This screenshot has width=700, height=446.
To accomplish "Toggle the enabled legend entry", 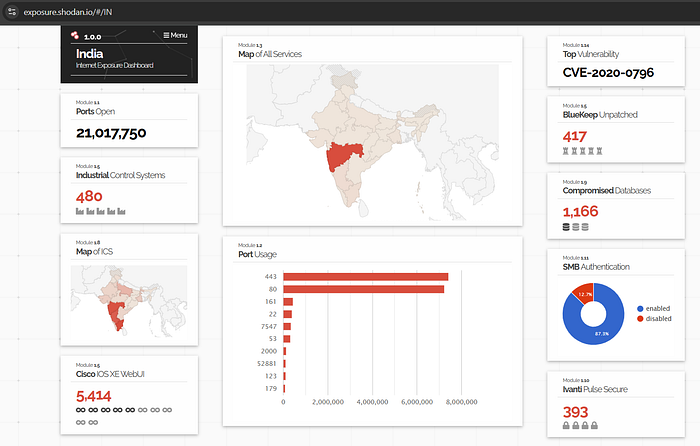I will pos(654,308).
